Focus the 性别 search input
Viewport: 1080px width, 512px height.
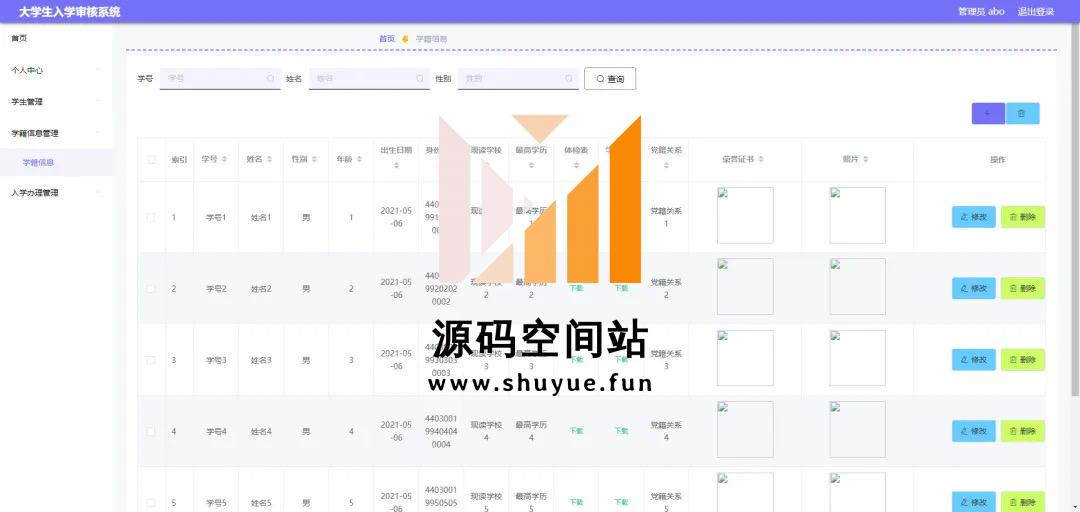pyautogui.click(x=518, y=79)
